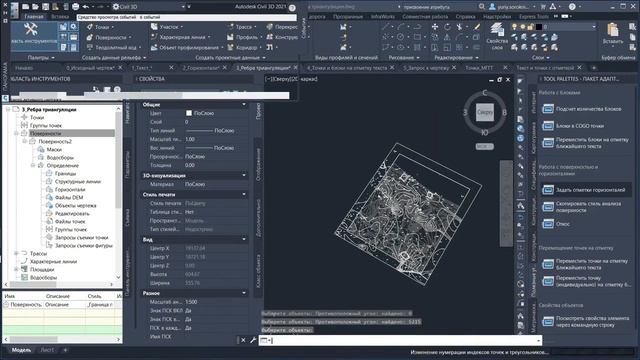640x360 pixels.
Task: Select the Rotate tool in Редактирование
Action: click(x=447, y=27)
